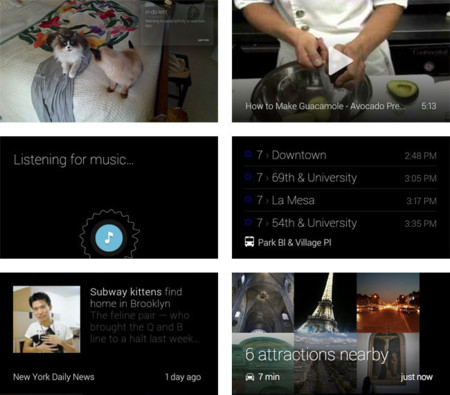Click the Listening for music... text
Screen dimensions: 450x395
[x=73, y=160]
